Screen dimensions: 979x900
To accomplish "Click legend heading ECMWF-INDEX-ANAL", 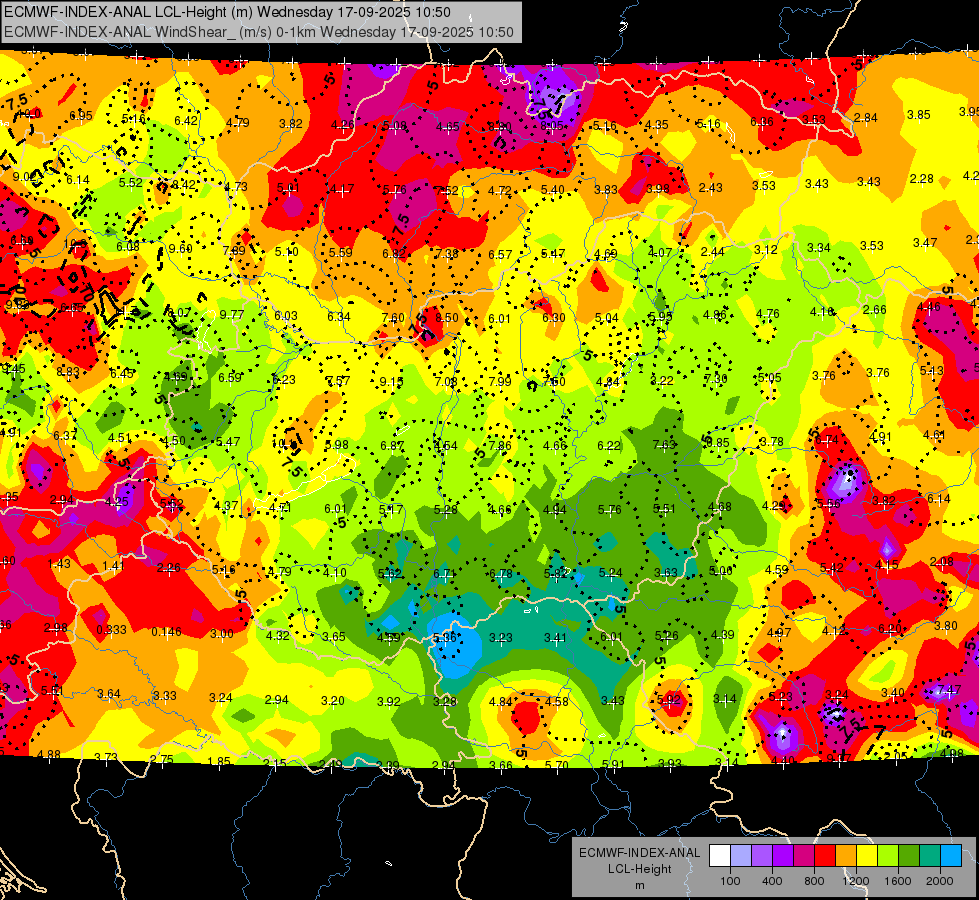I will point(639,853).
